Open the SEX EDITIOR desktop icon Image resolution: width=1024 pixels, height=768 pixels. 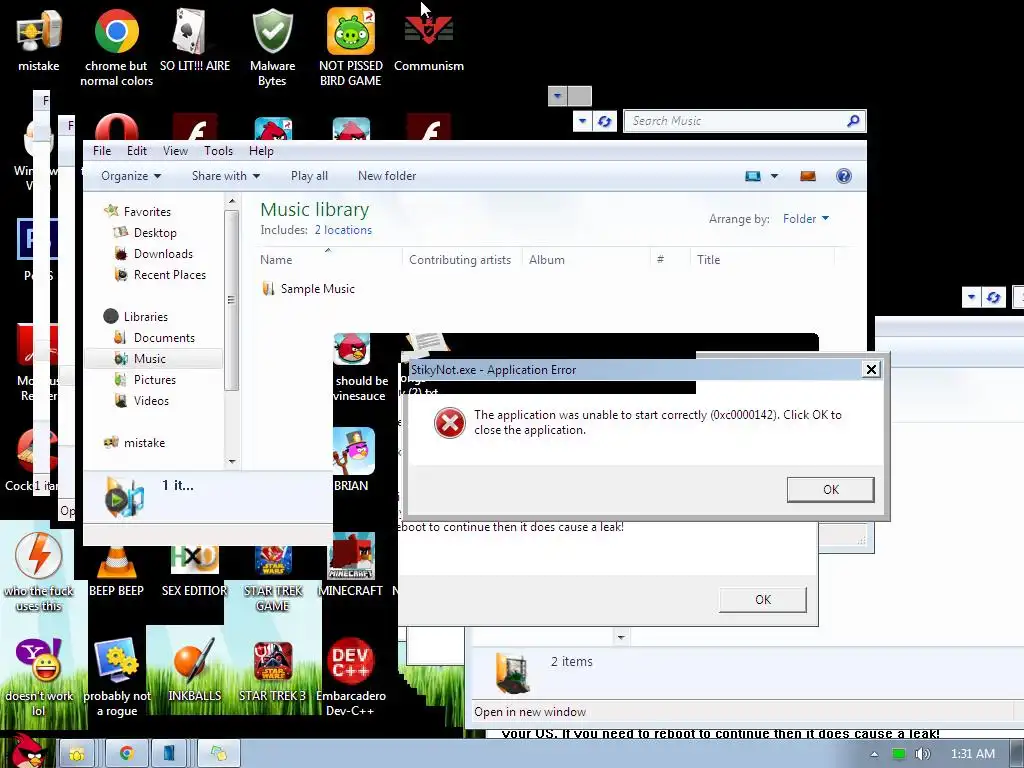tap(195, 571)
